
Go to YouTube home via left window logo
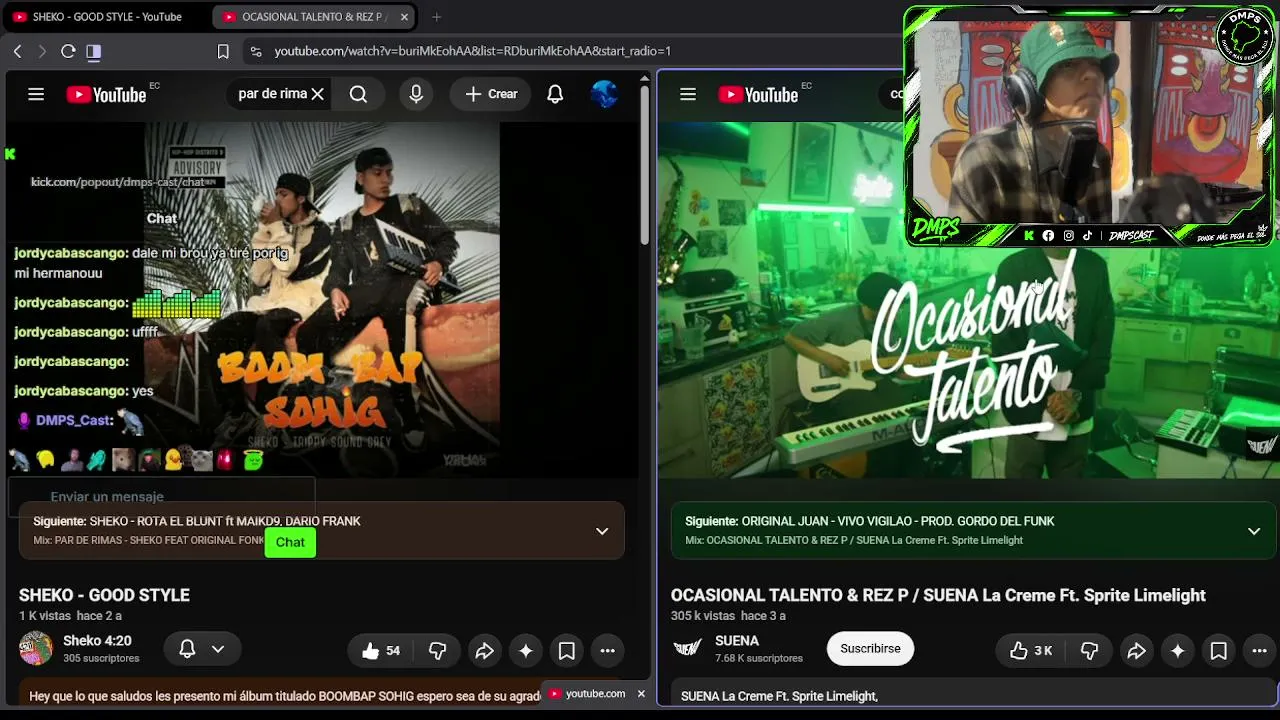tap(107, 94)
